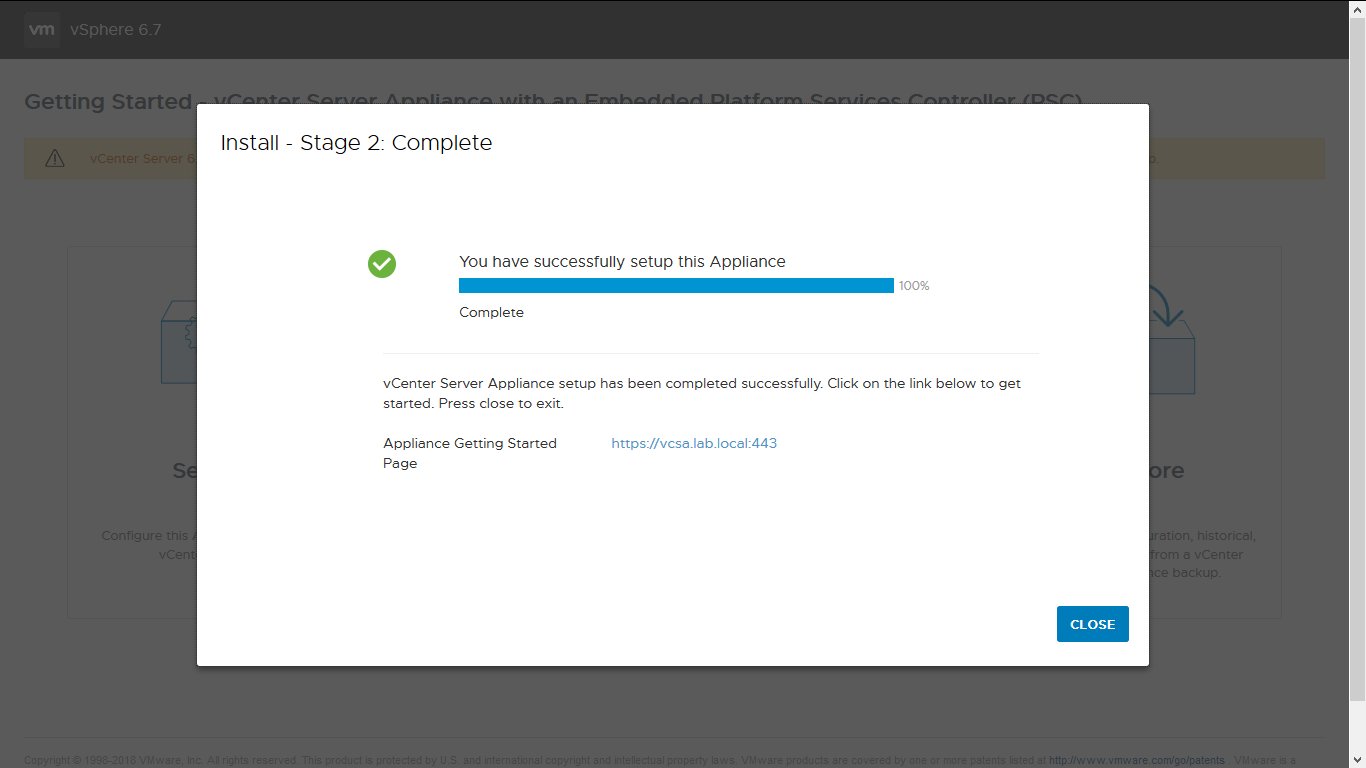Click the 'Appliance Getting Started Page' label

tap(469, 453)
